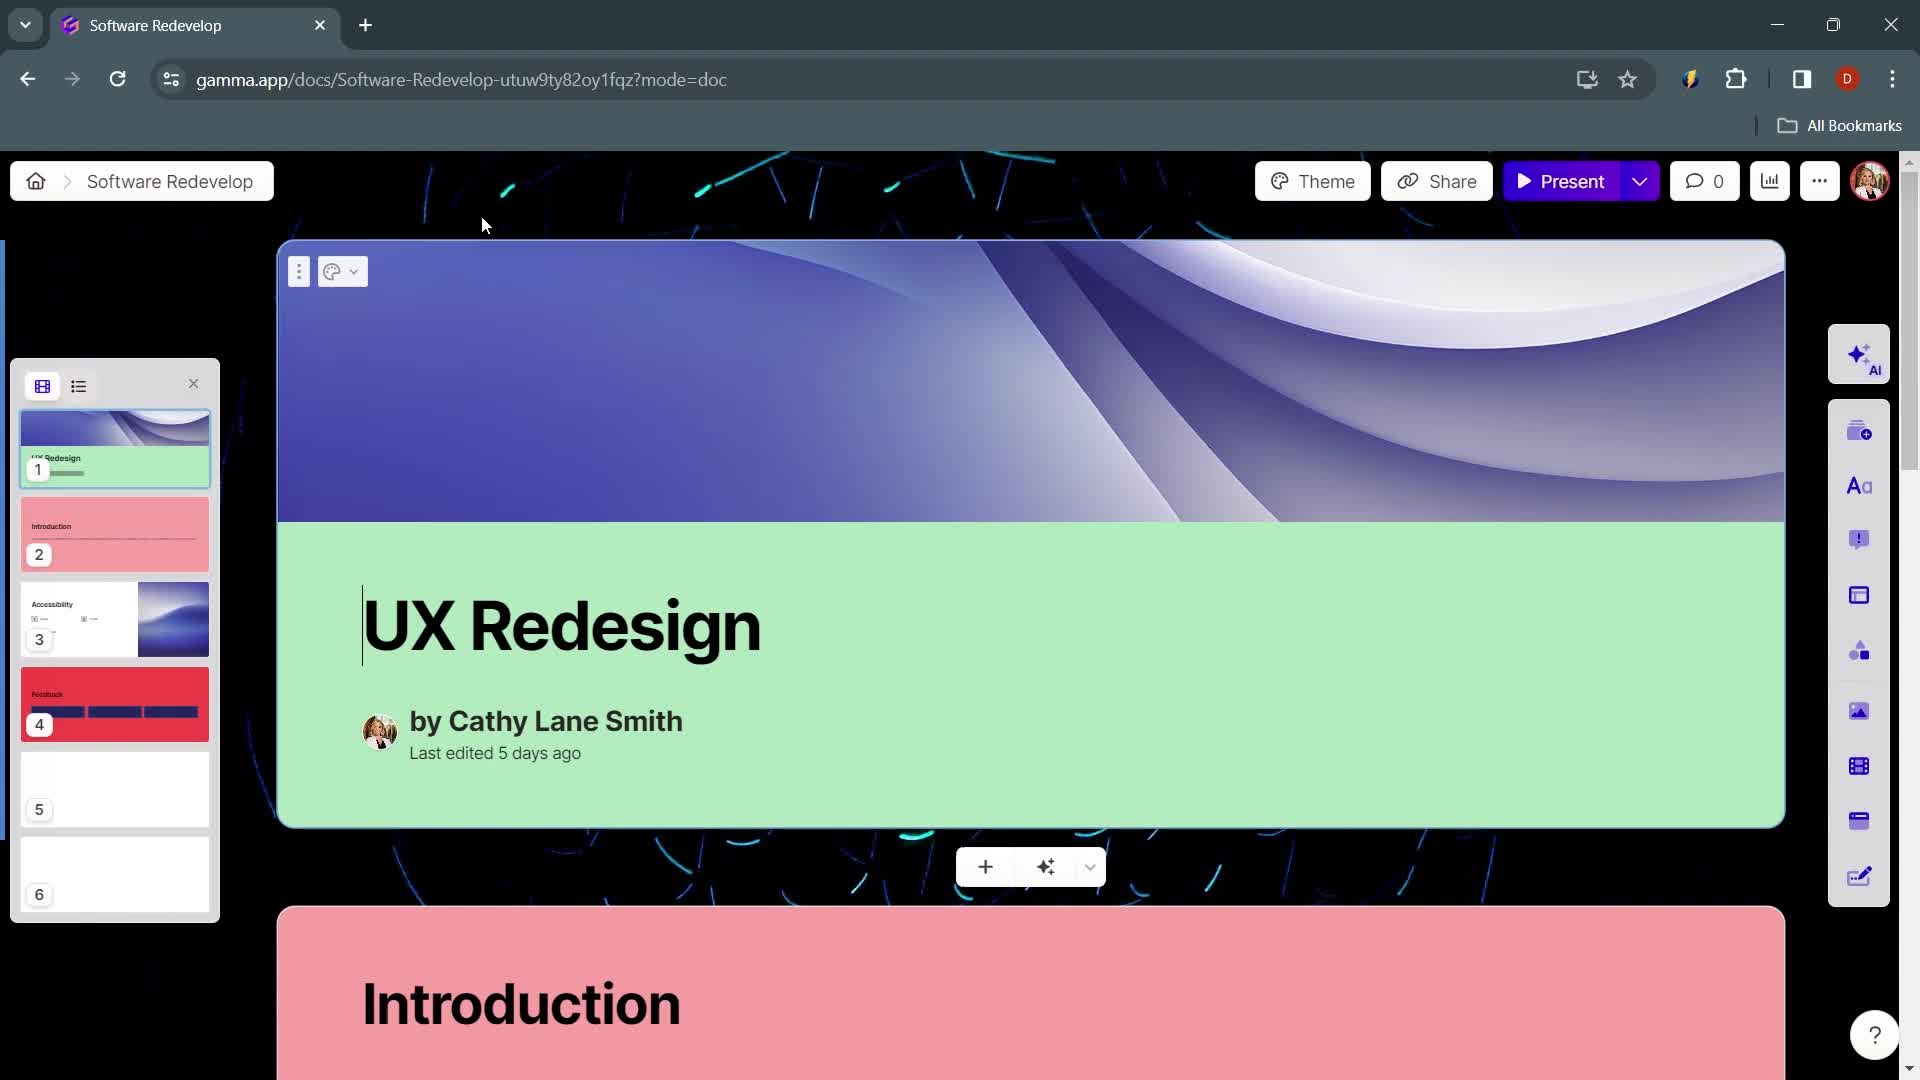
Task: Open the AI generate card dropdown
Action: [1089, 866]
